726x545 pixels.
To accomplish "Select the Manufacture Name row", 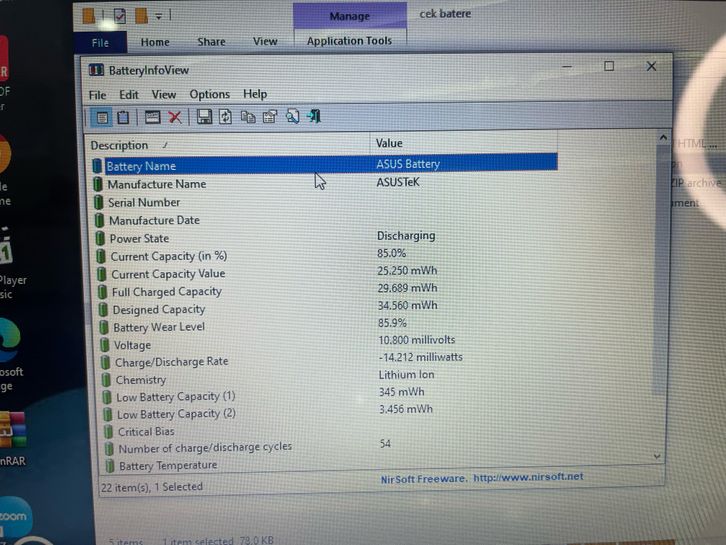I will click(x=325, y=184).
